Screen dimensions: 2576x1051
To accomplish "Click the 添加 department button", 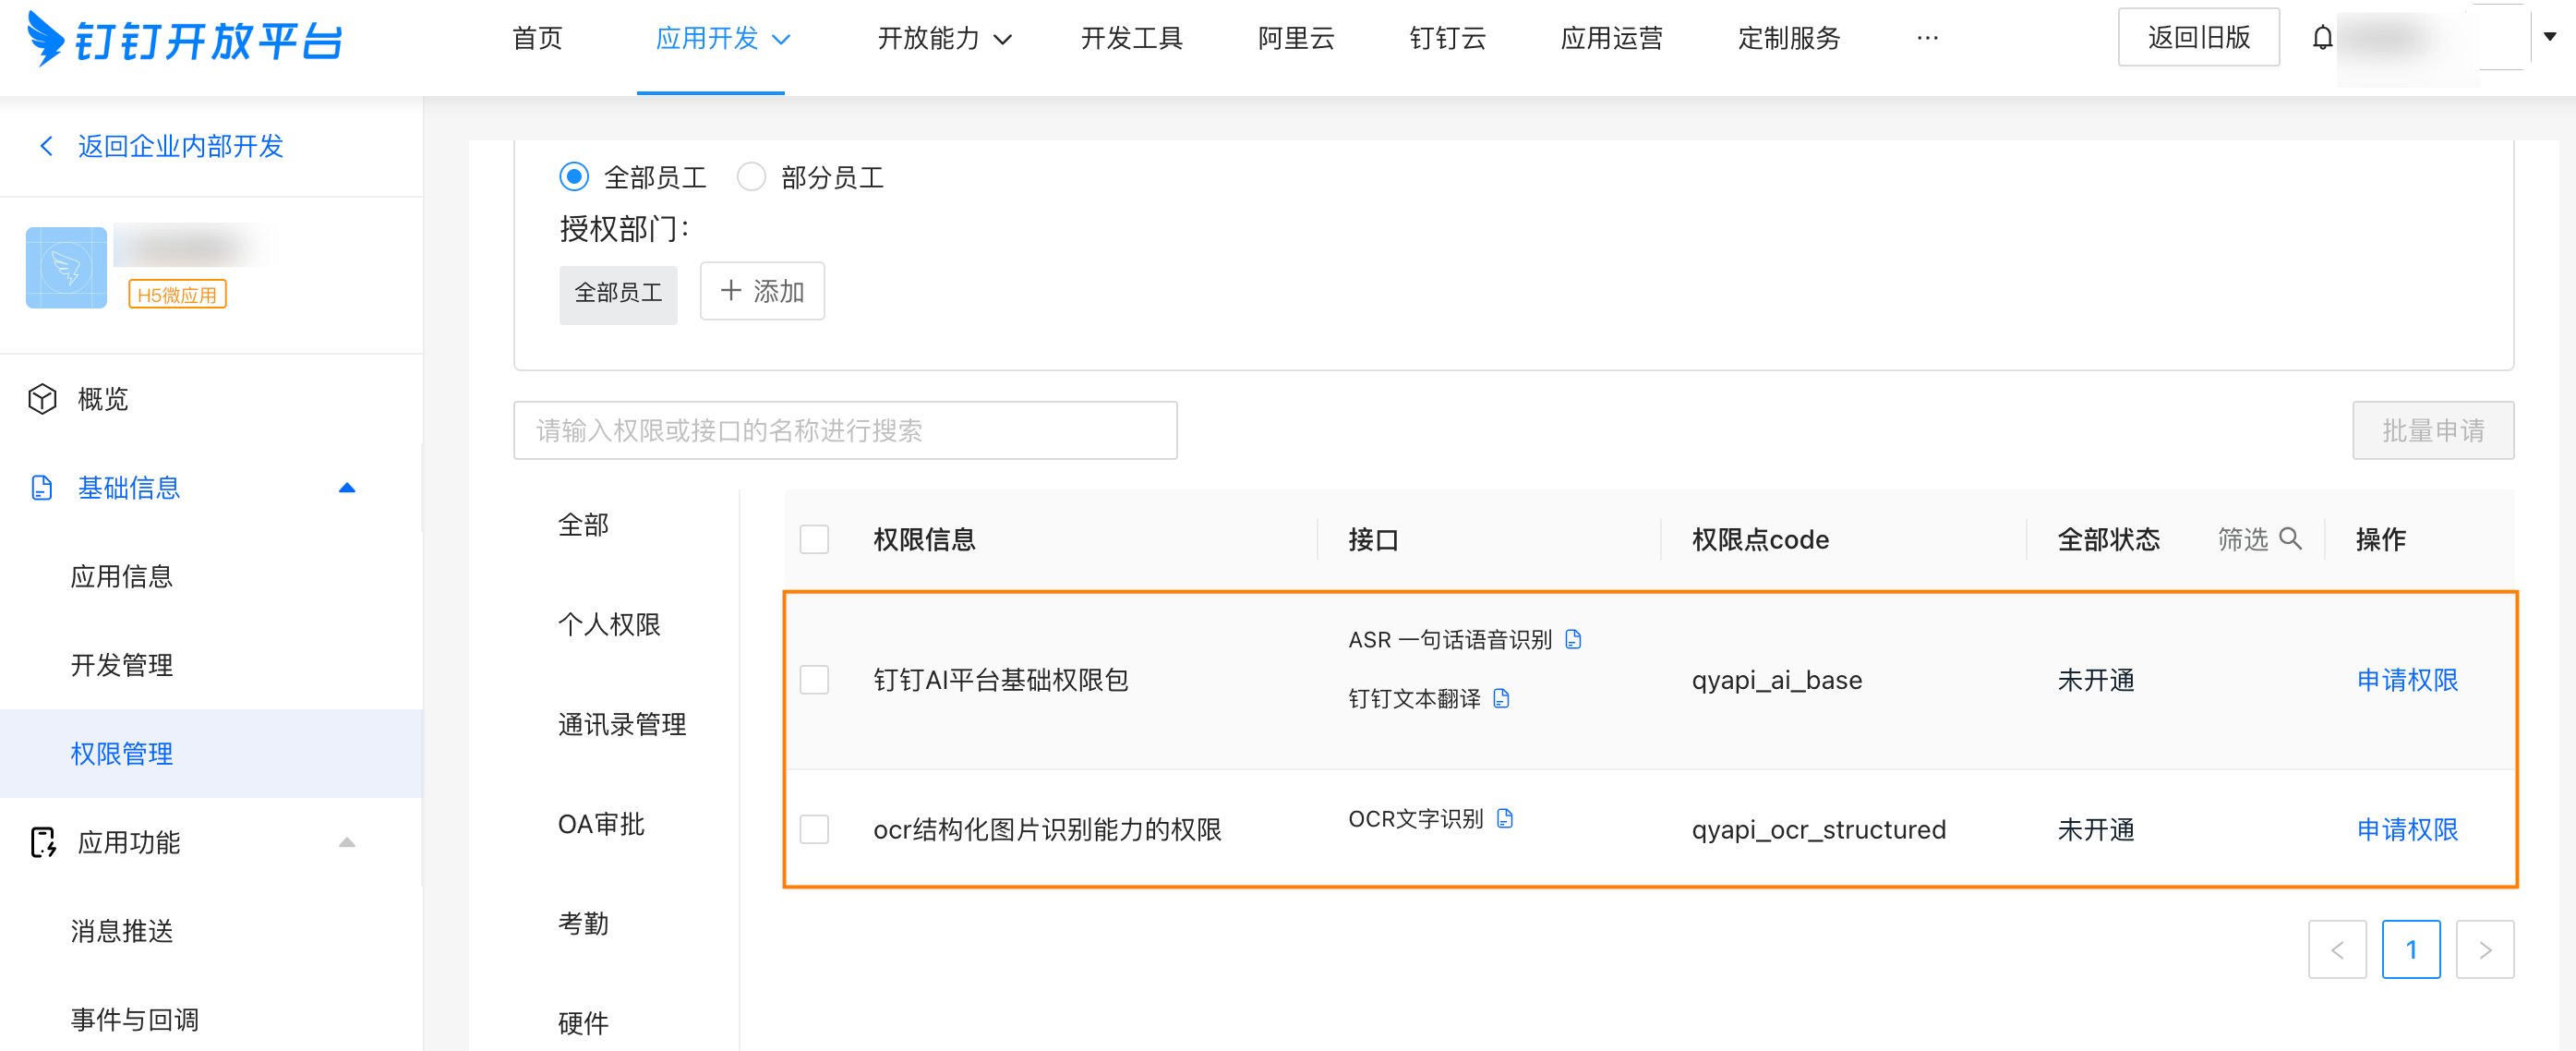I will pyautogui.click(x=762, y=291).
